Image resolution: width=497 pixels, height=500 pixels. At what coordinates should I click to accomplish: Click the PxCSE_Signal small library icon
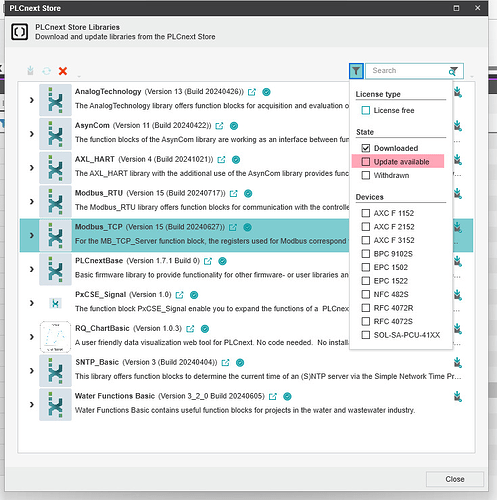pyautogui.click(x=55, y=303)
